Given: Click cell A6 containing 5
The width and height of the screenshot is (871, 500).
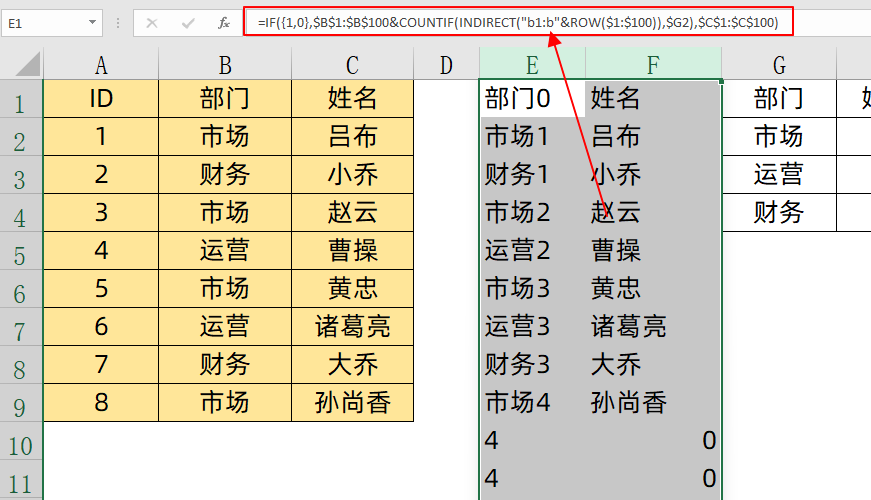Looking at the screenshot, I should tap(101, 289).
